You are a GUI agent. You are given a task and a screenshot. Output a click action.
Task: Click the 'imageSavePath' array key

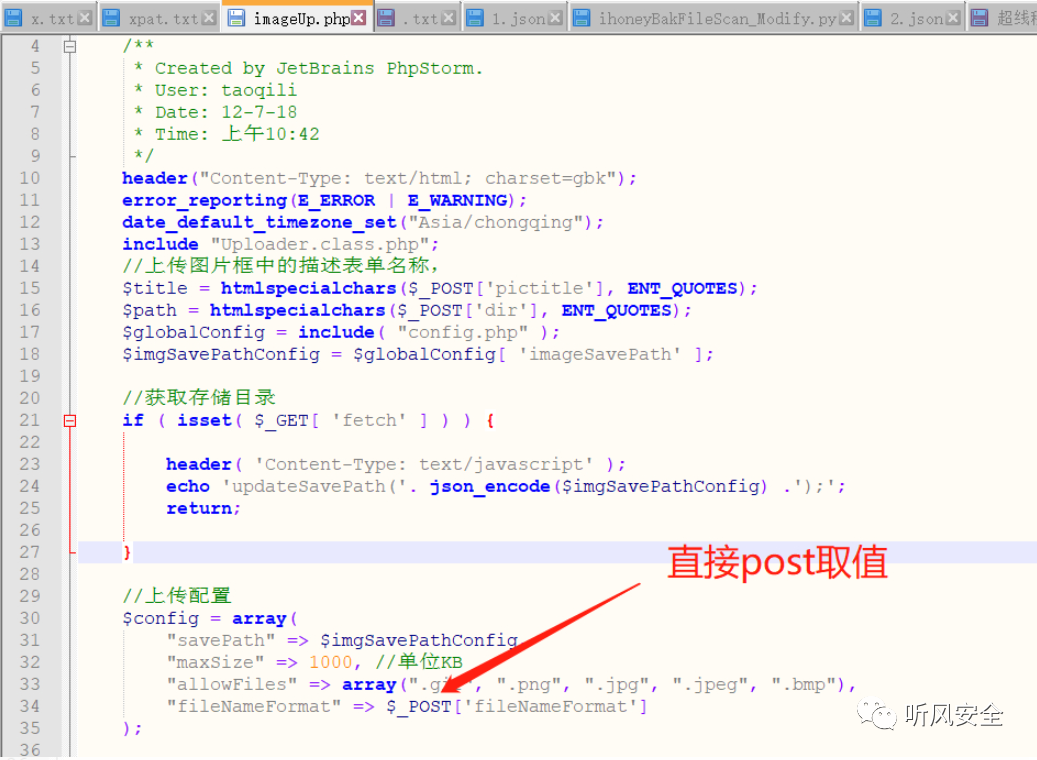pyautogui.click(x=600, y=355)
